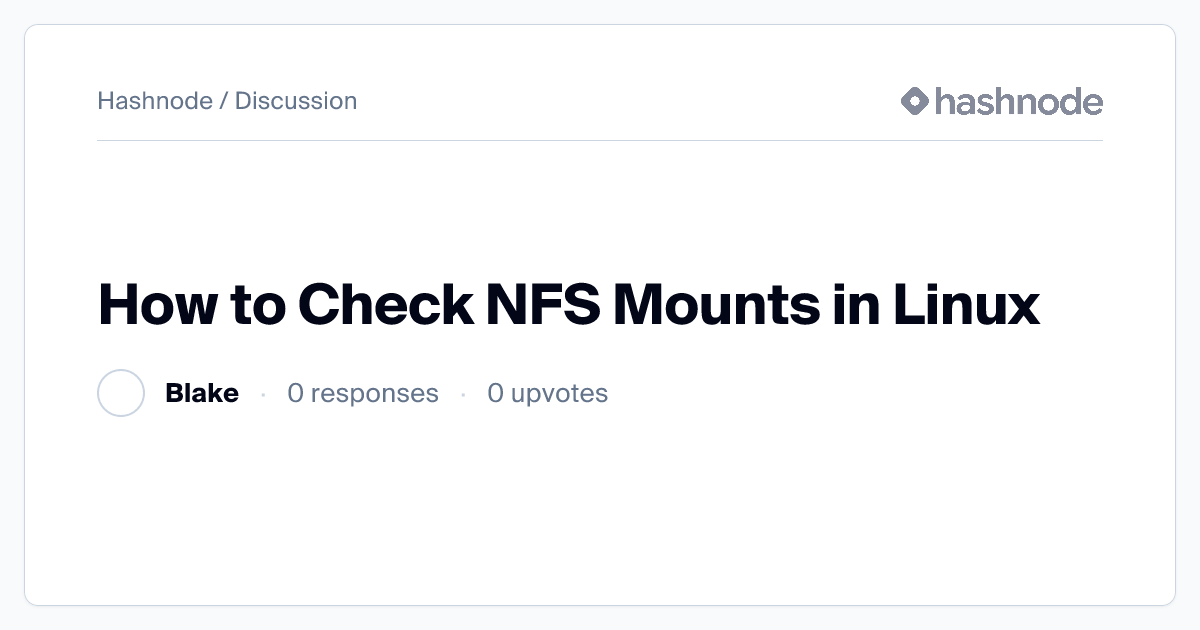
Task: Click the dot separator before 0 upvotes
Action: click(463, 394)
